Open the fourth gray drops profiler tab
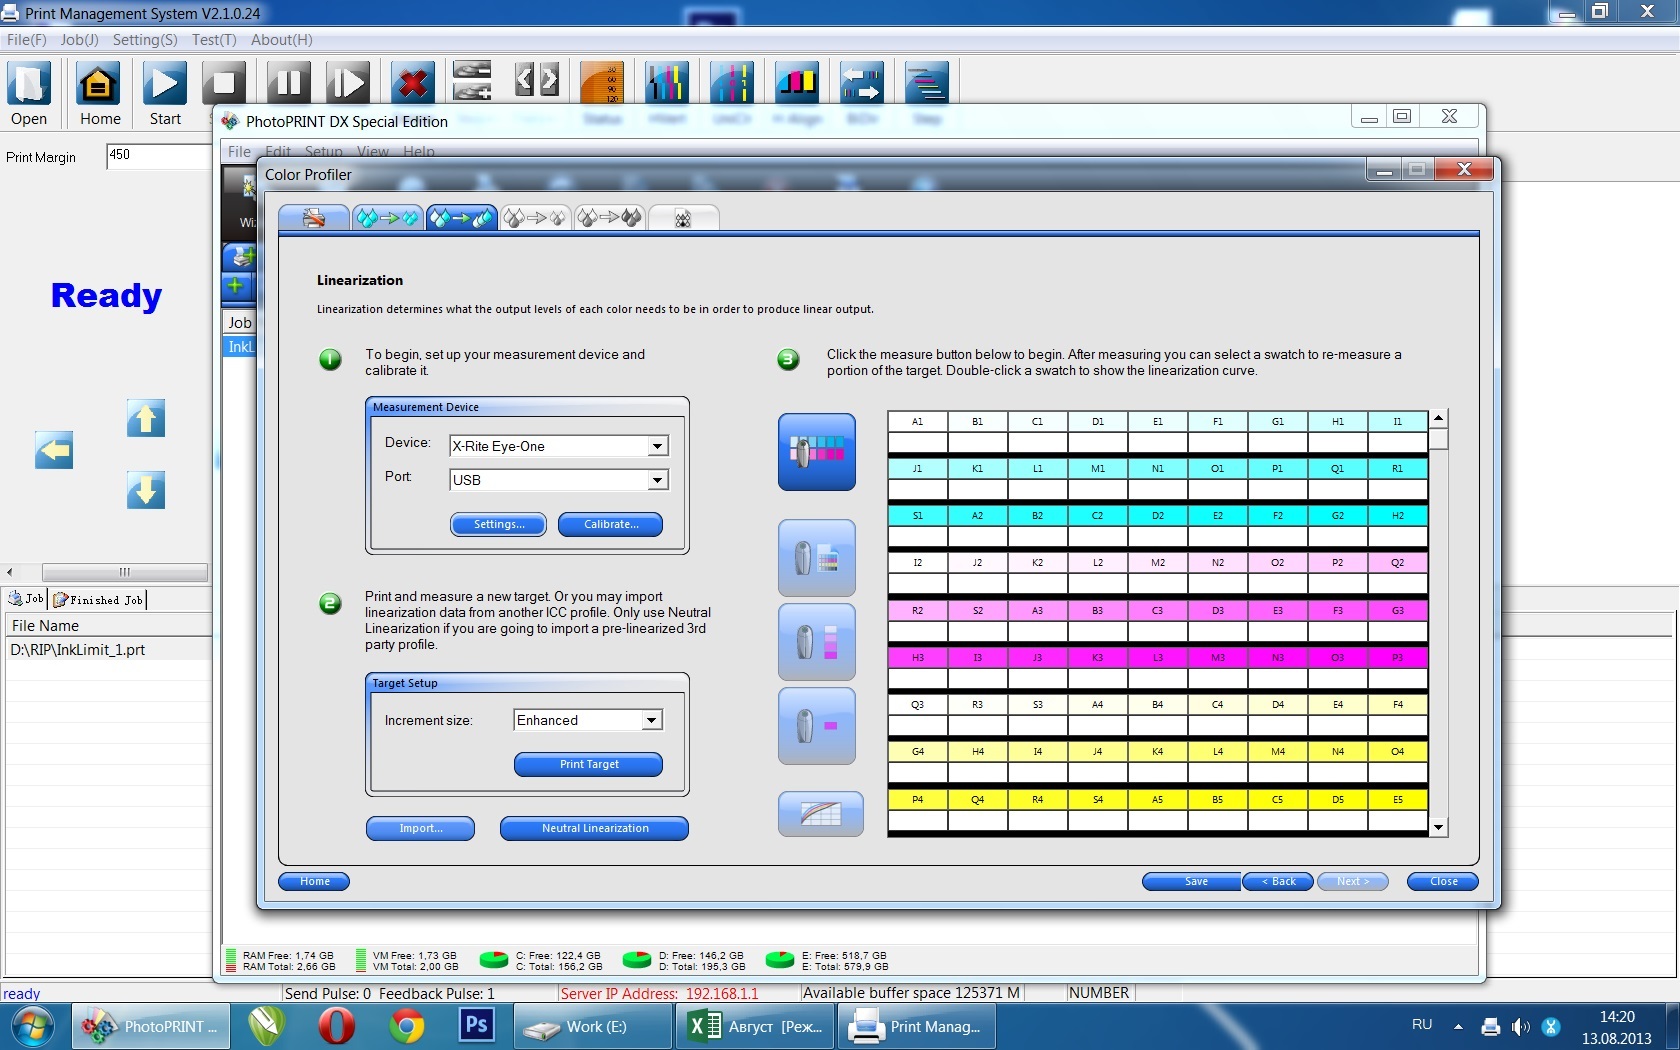Screen dimensions: 1680x1050 [x=535, y=218]
